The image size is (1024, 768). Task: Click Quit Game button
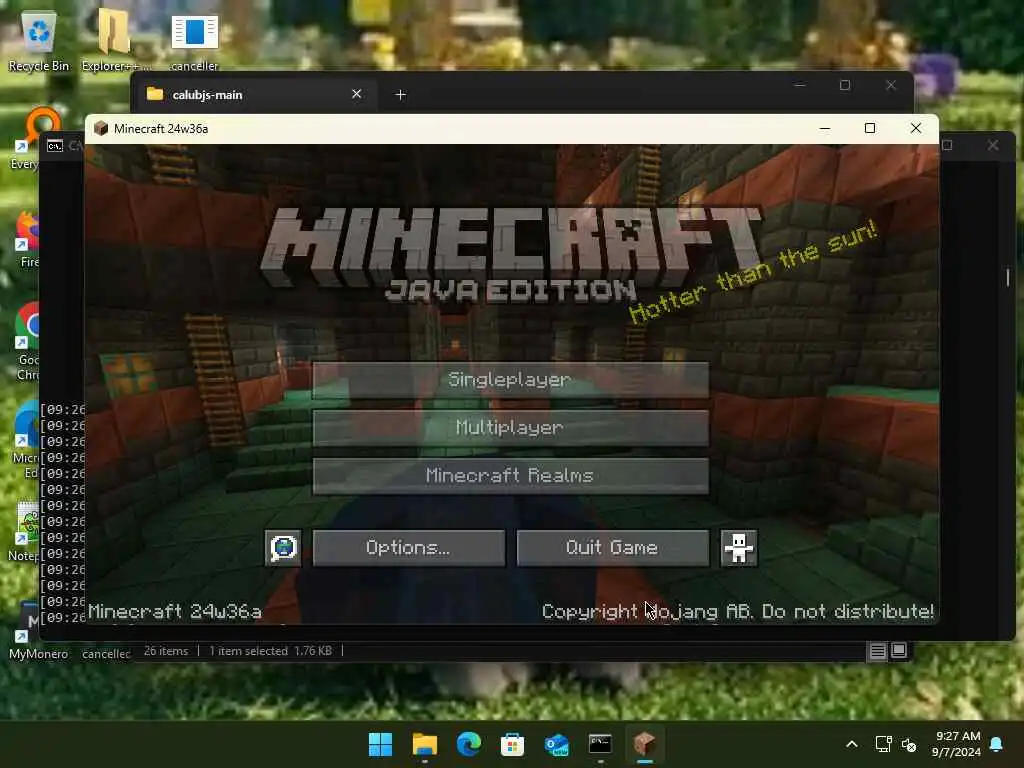[x=613, y=547]
